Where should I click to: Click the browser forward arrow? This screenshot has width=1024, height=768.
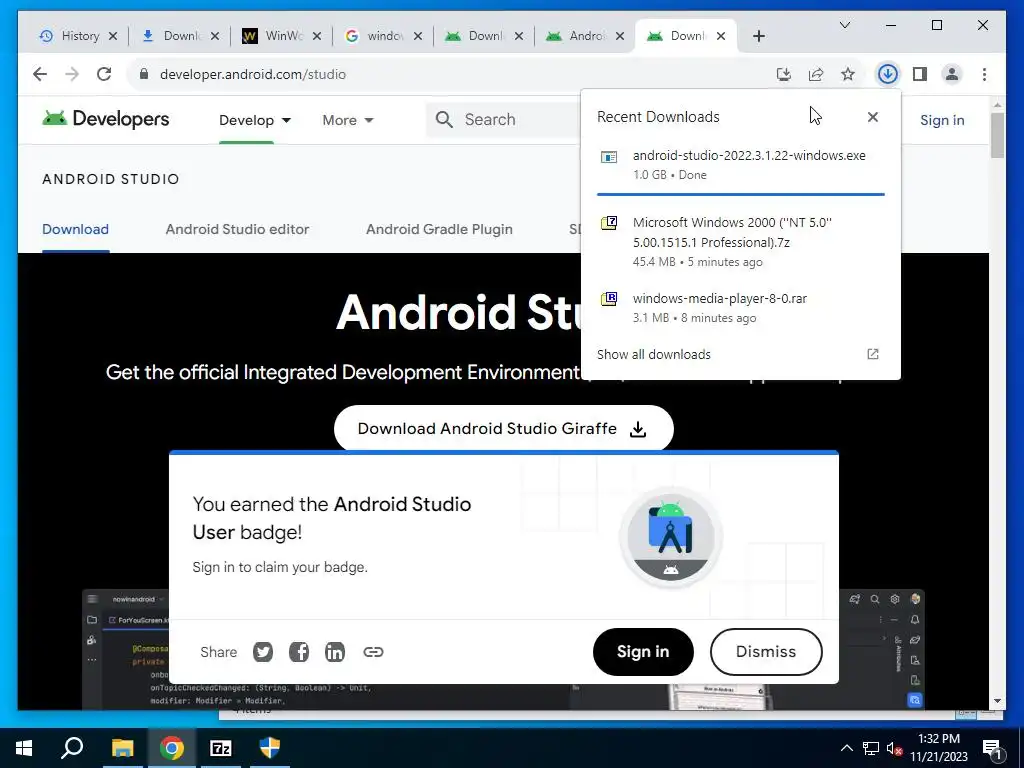[72, 74]
